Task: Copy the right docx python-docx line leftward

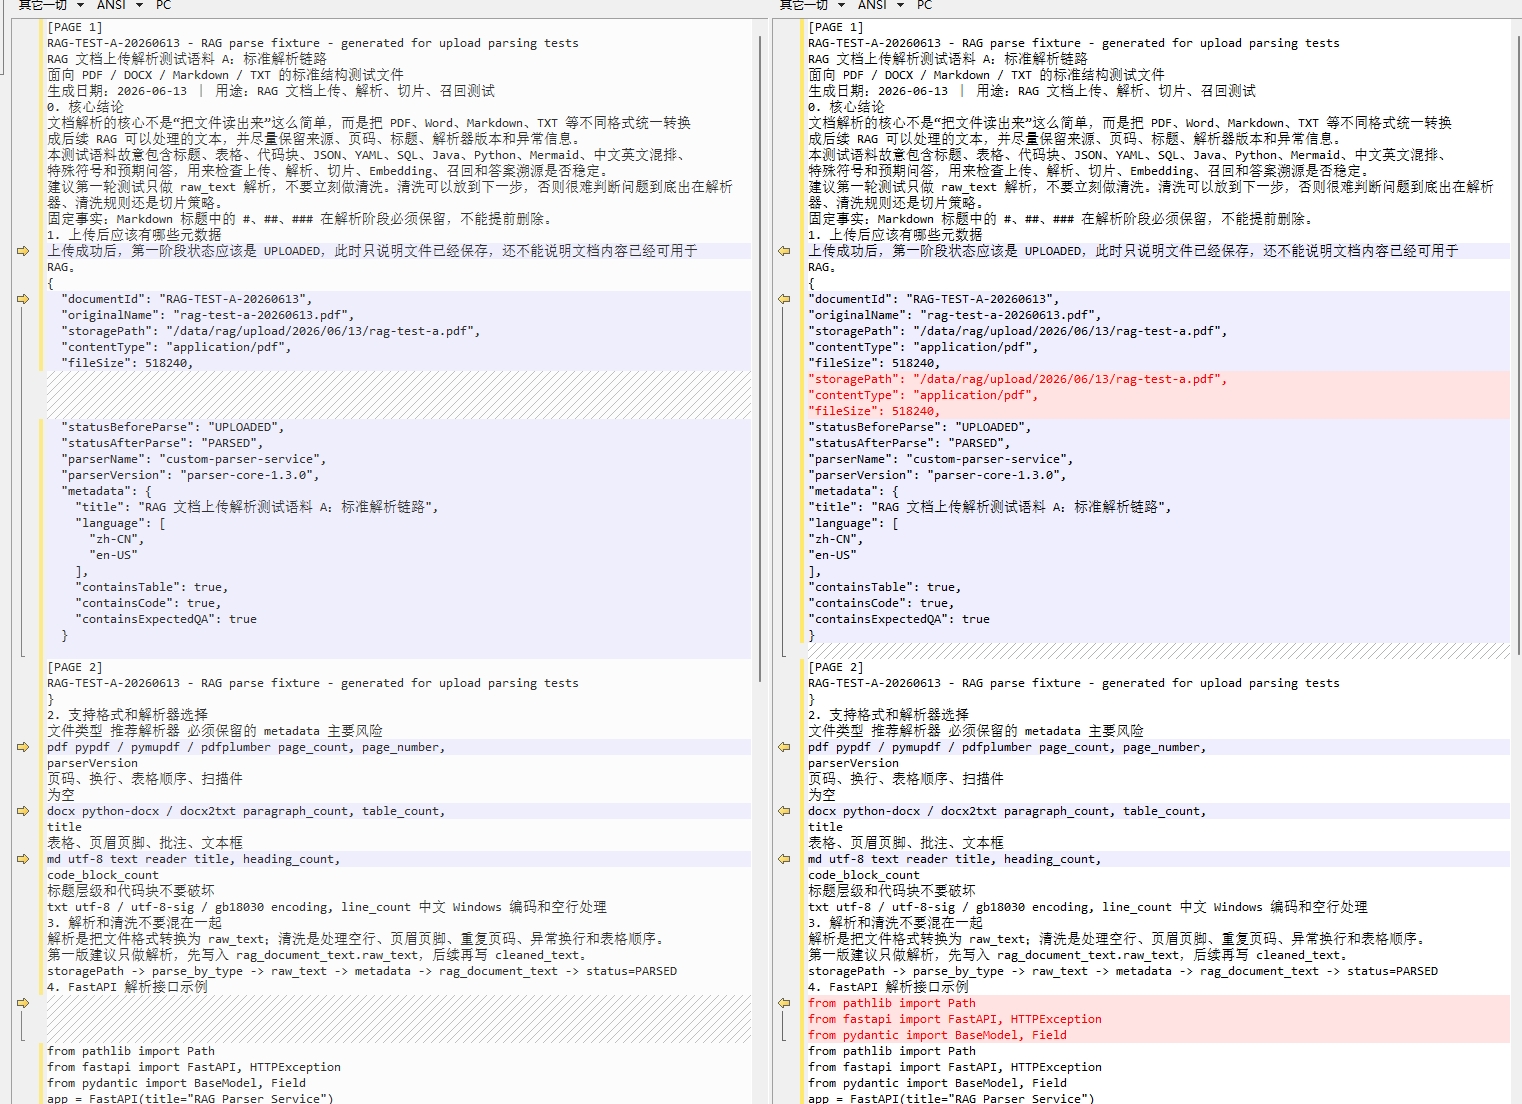Action: [x=784, y=811]
